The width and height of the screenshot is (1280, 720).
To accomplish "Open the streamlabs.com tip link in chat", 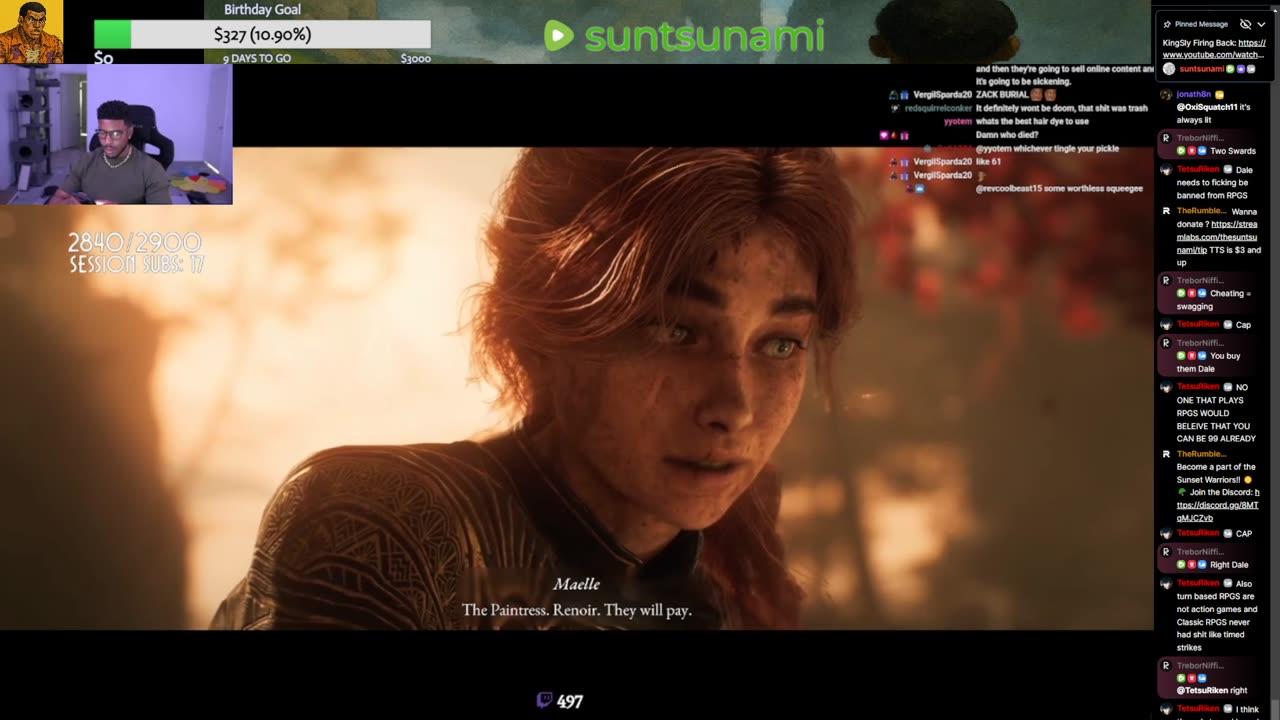I will (1219, 237).
